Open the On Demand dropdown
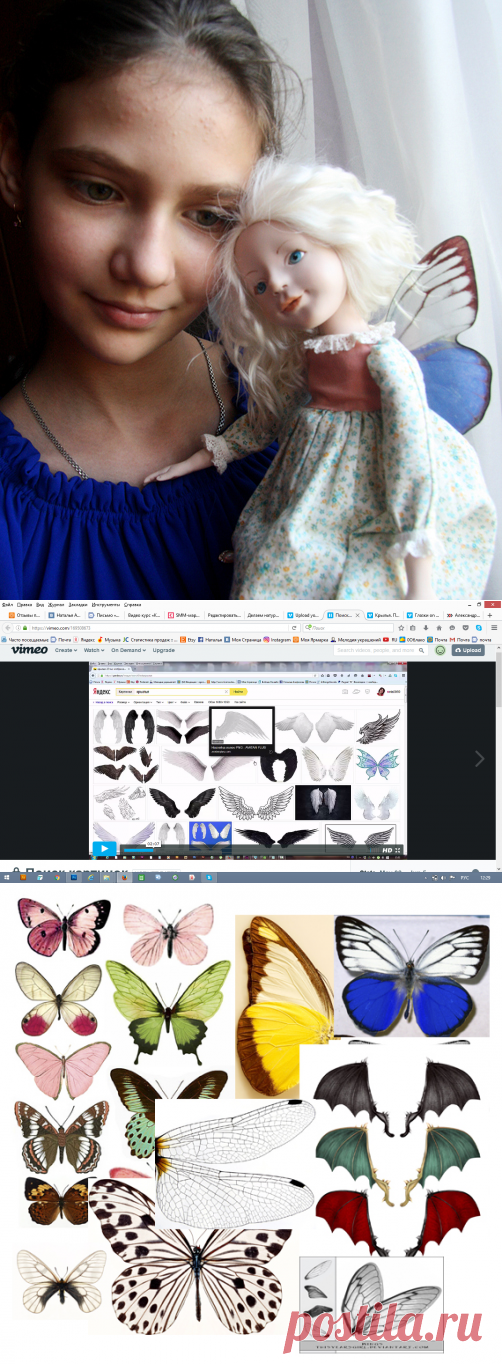This screenshot has height=1364, width=502. click(128, 650)
